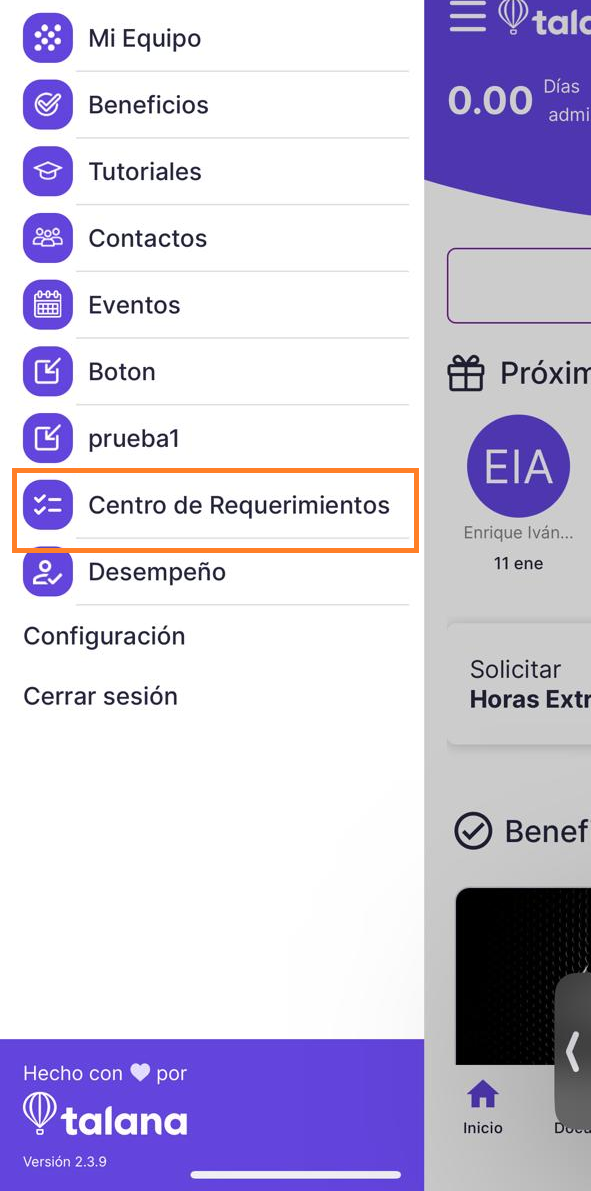Tap the Beneficios checkmark icon
Image resolution: width=591 pixels, height=1191 pixels.
[x=48, y=105]
